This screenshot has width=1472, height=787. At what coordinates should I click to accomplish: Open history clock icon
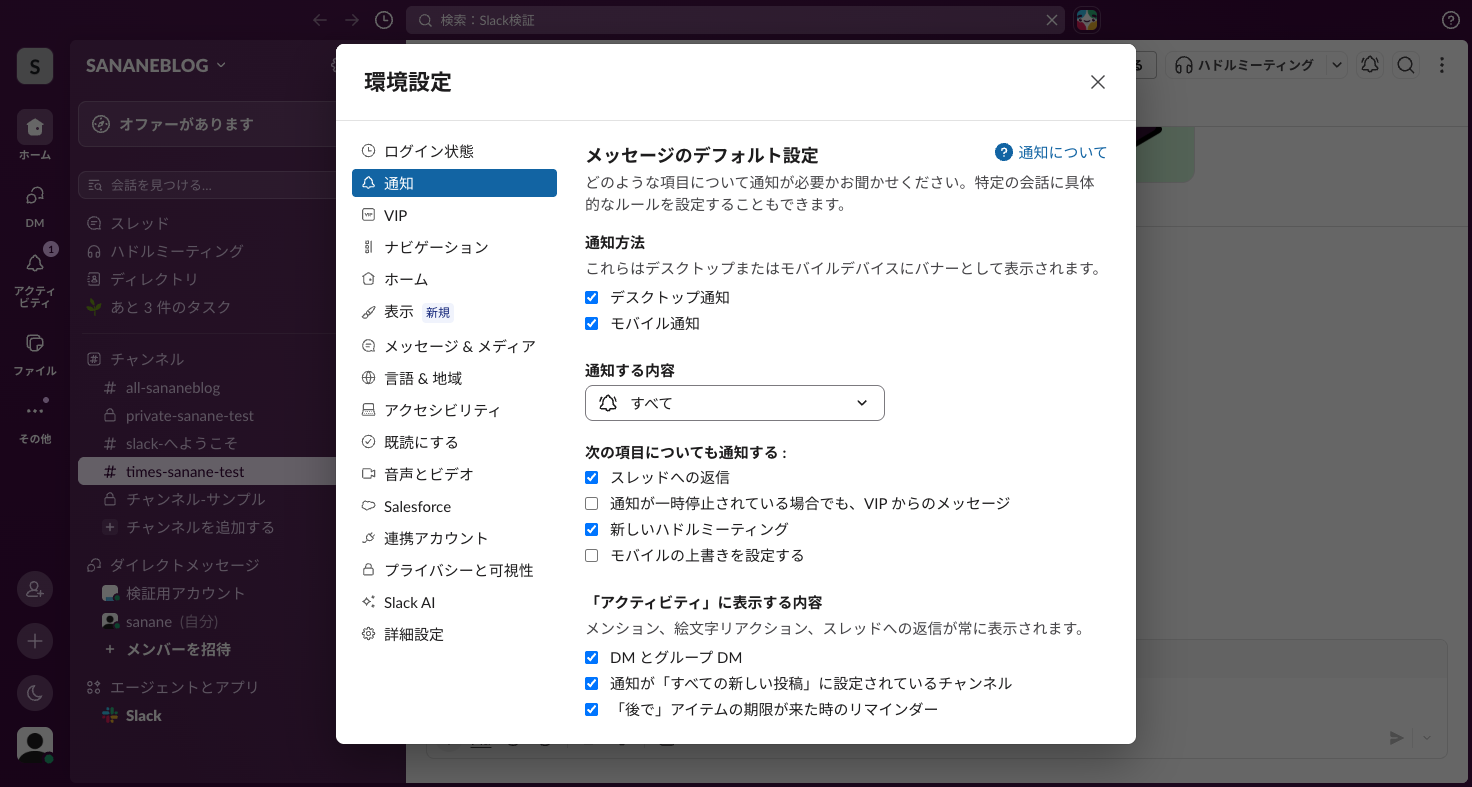tap(384, 20)
